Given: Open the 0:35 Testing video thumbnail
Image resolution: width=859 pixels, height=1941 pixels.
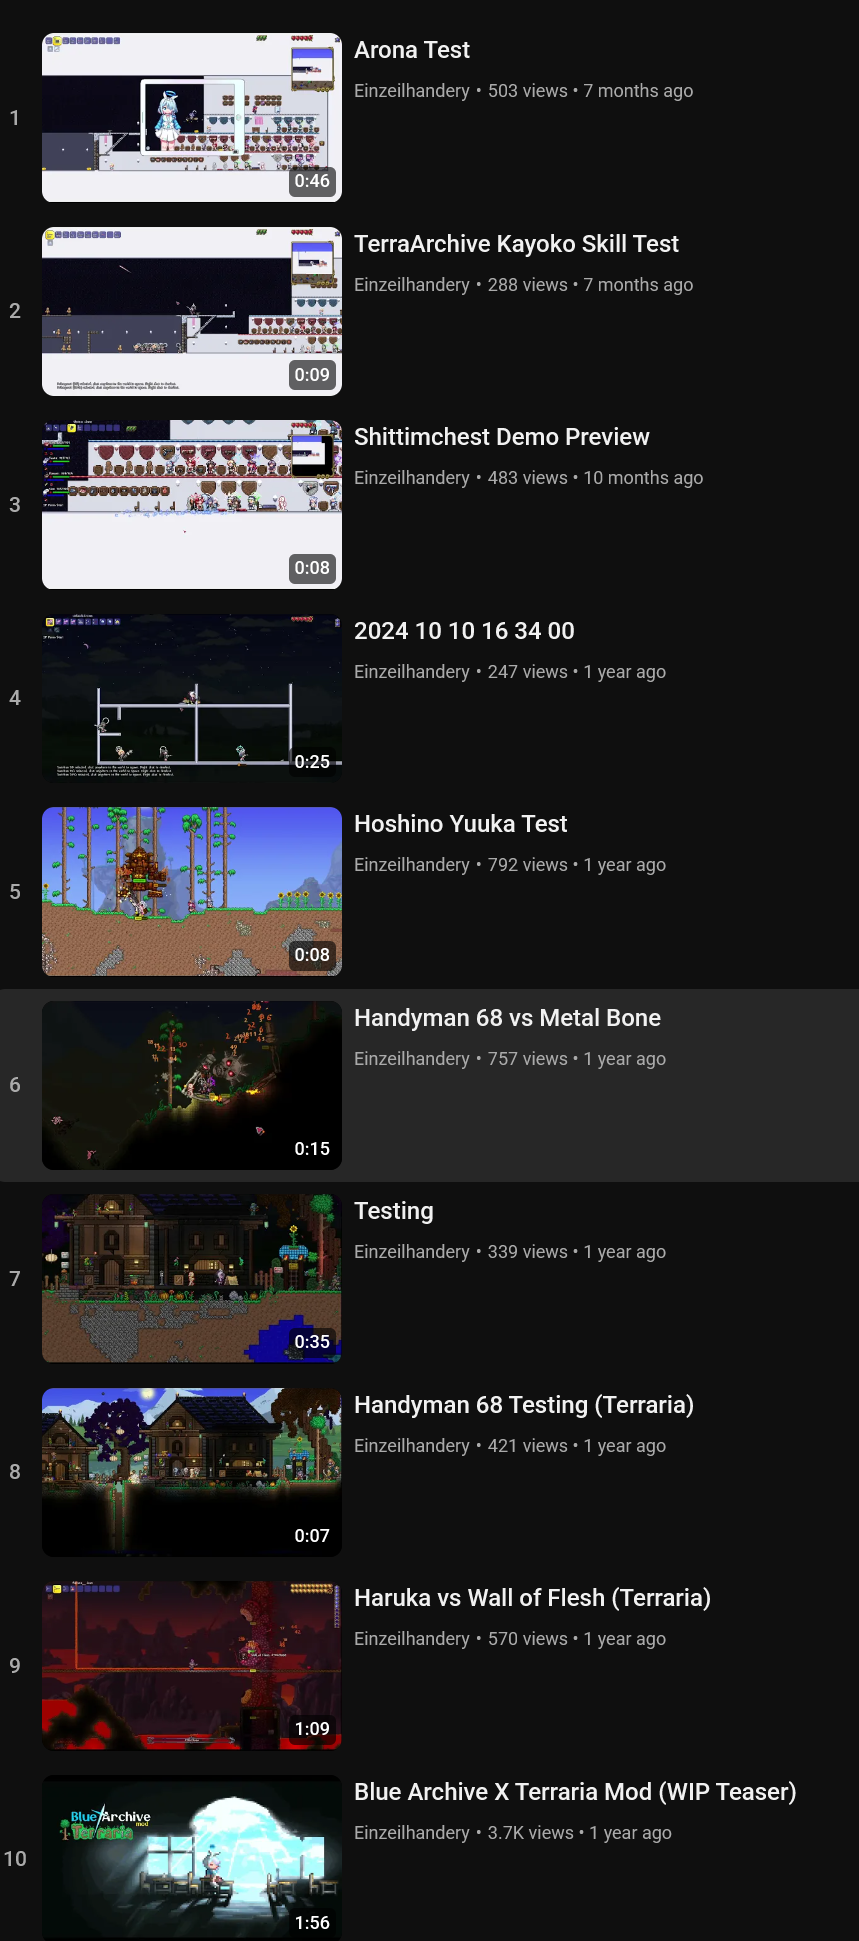Looking at the screenshot, I should coord(192,1278).
